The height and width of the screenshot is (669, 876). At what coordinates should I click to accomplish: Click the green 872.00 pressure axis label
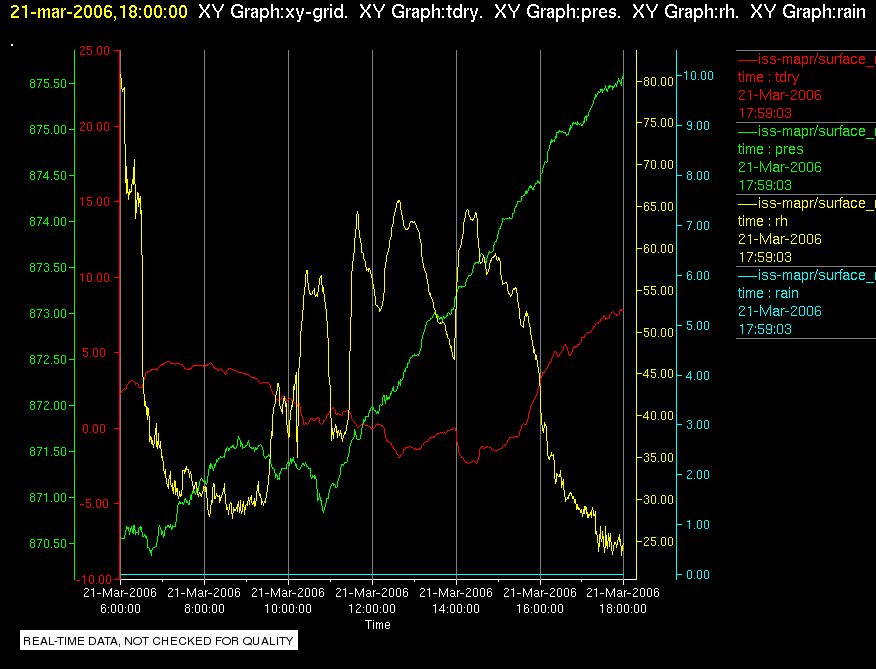[48, 405]
